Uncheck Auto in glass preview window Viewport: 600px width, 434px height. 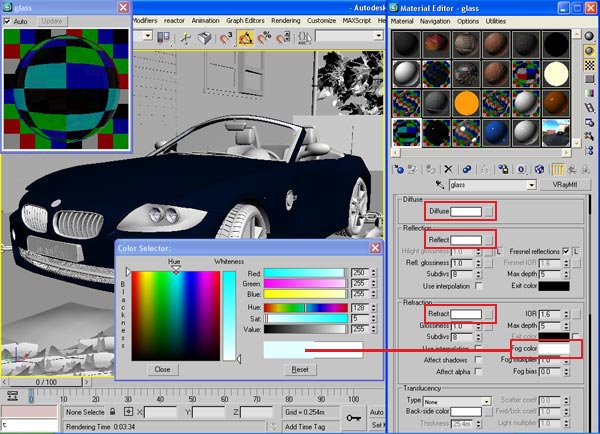pyautogui.click(x=8, y=20)
